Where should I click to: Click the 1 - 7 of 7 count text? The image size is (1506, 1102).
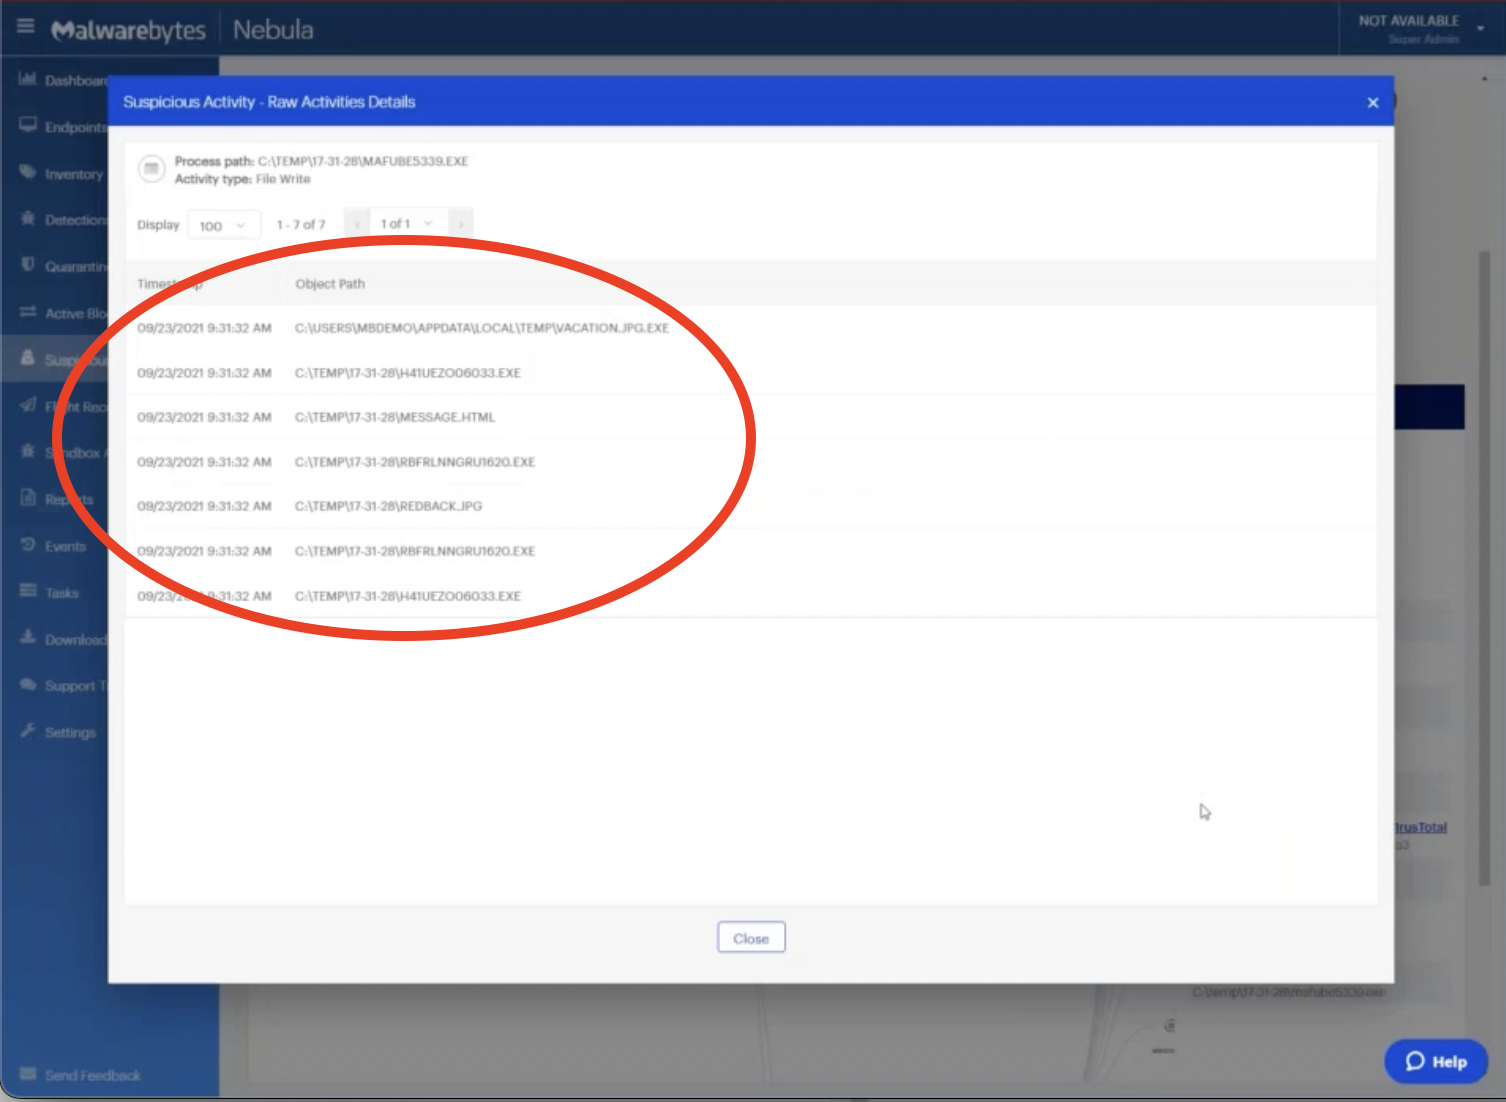click(301, 225)
